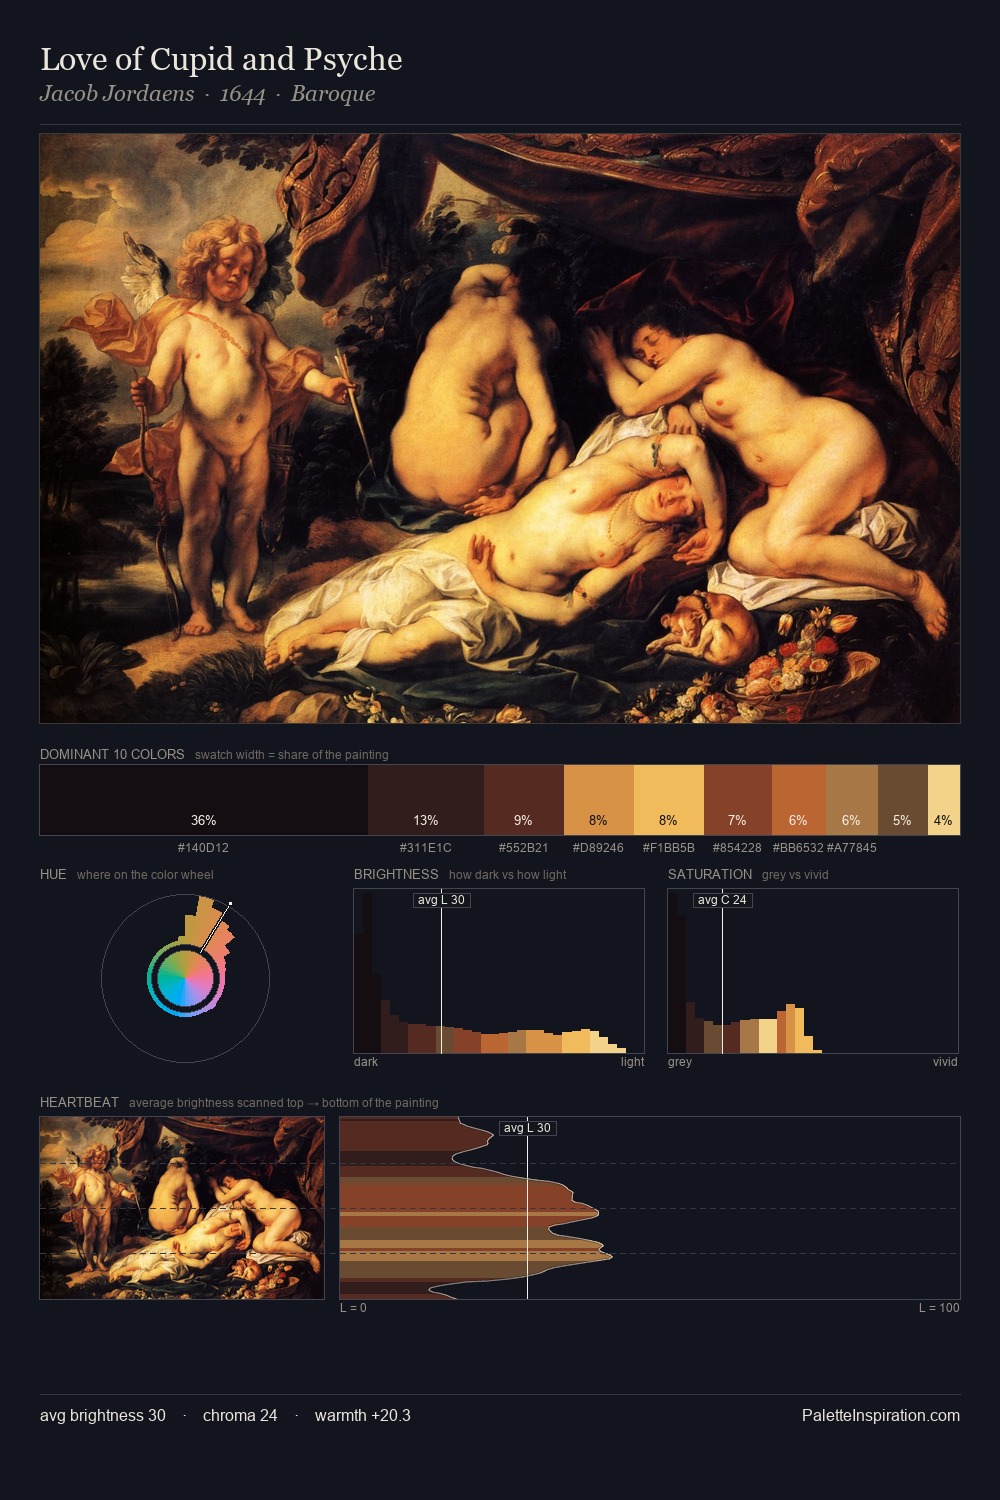Choose the 7% swatch #854228
The width and height of the screenshot is (1000, 1500).
pos(738,800)
